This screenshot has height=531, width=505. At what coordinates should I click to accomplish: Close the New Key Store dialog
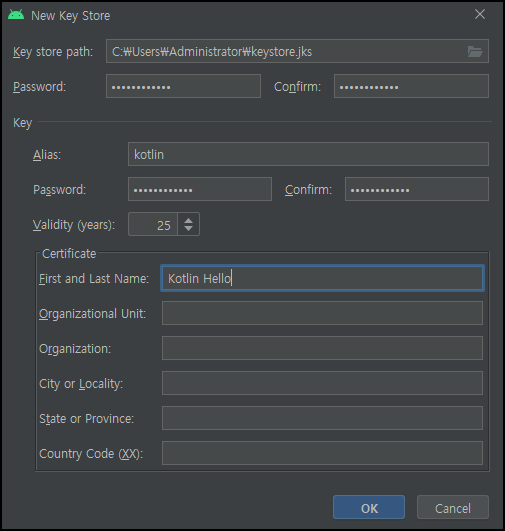pyautogui.click(x=480, y=14)
